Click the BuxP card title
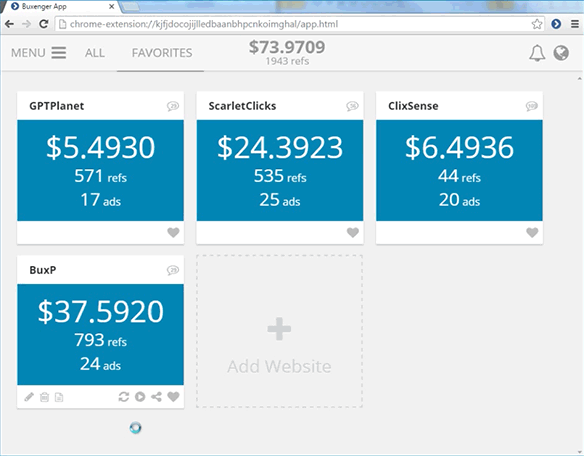The height and width of the screenshot is (456, 584). pos(43,270)
